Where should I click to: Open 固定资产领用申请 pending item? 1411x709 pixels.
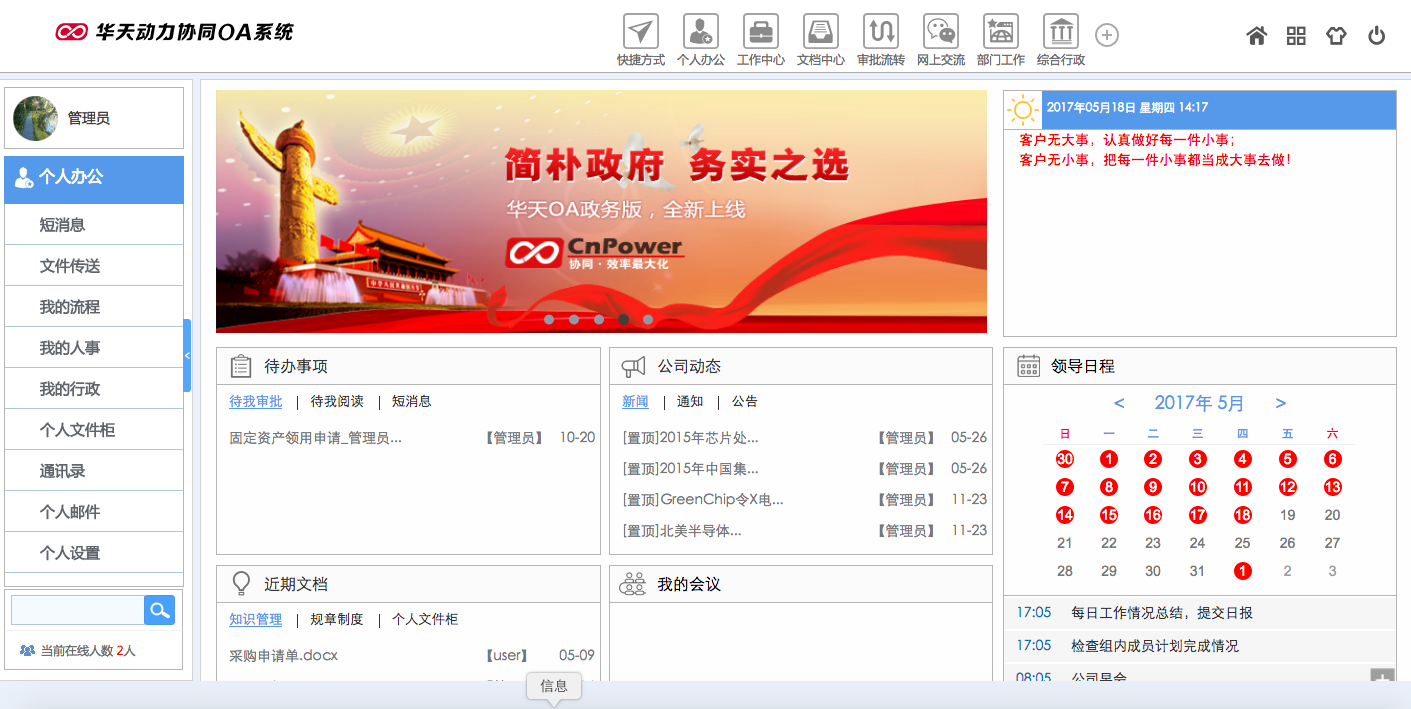pyautogui.click(x=315, y=437)
